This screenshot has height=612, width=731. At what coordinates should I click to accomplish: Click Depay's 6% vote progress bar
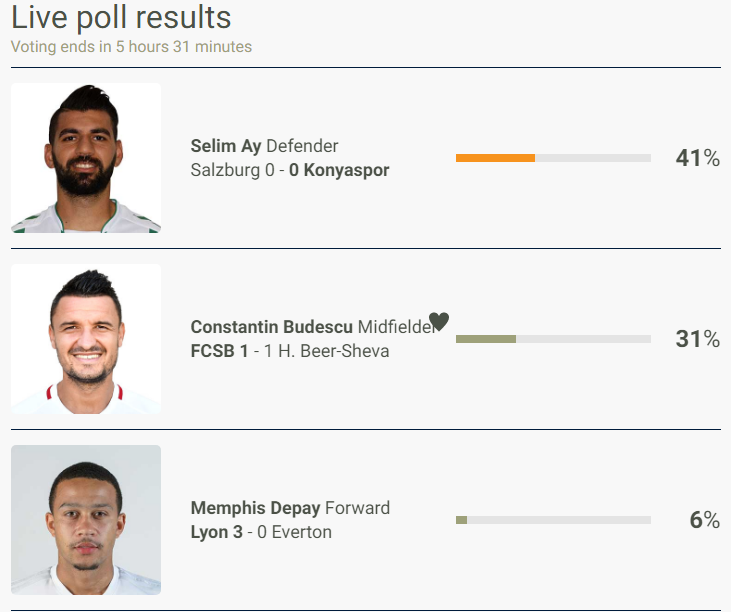point(552,520)
